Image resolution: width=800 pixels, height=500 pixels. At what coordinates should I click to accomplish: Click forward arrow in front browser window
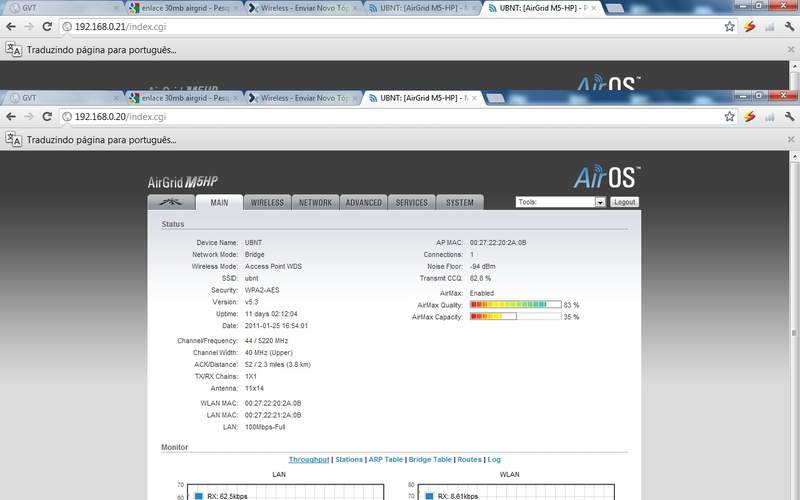click(29, 116)
